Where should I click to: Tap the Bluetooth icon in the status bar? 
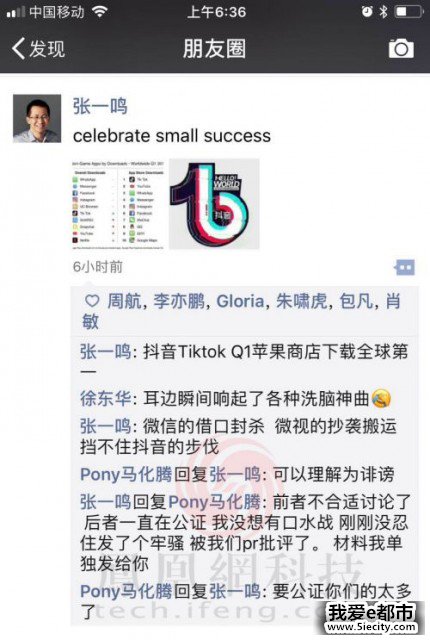383,12
